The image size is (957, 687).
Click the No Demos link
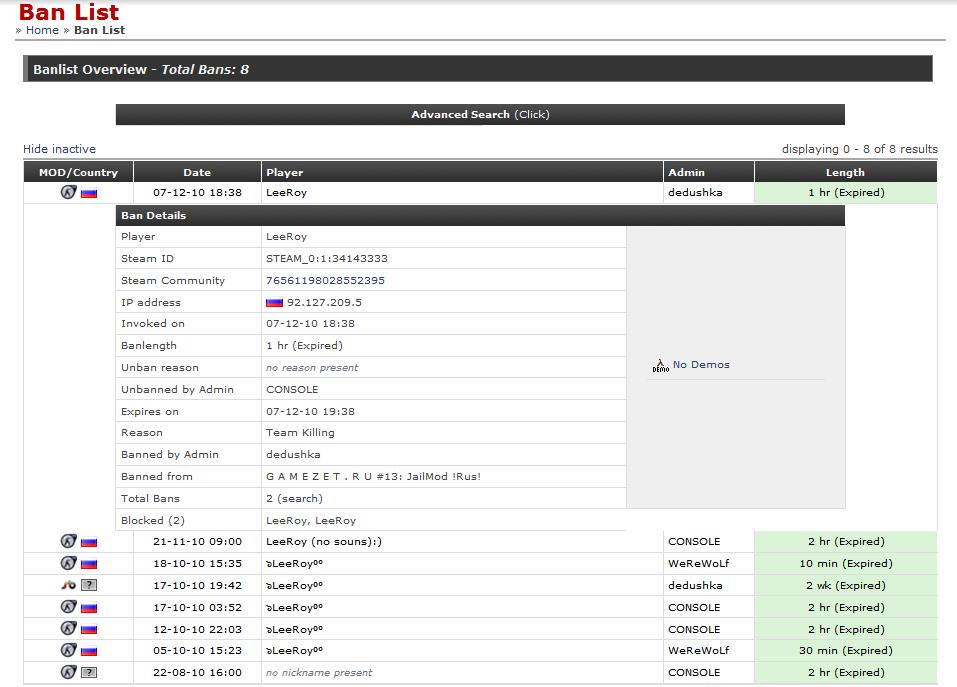click(x=701, y=364)
